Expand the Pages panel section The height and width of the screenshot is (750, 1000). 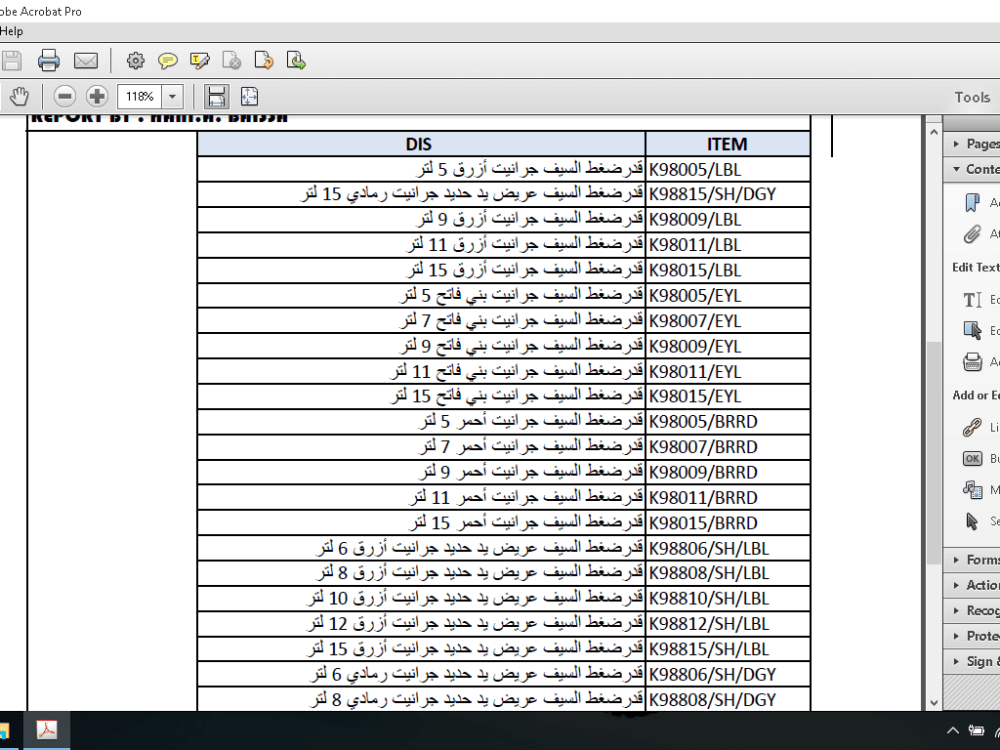[972, 144]
